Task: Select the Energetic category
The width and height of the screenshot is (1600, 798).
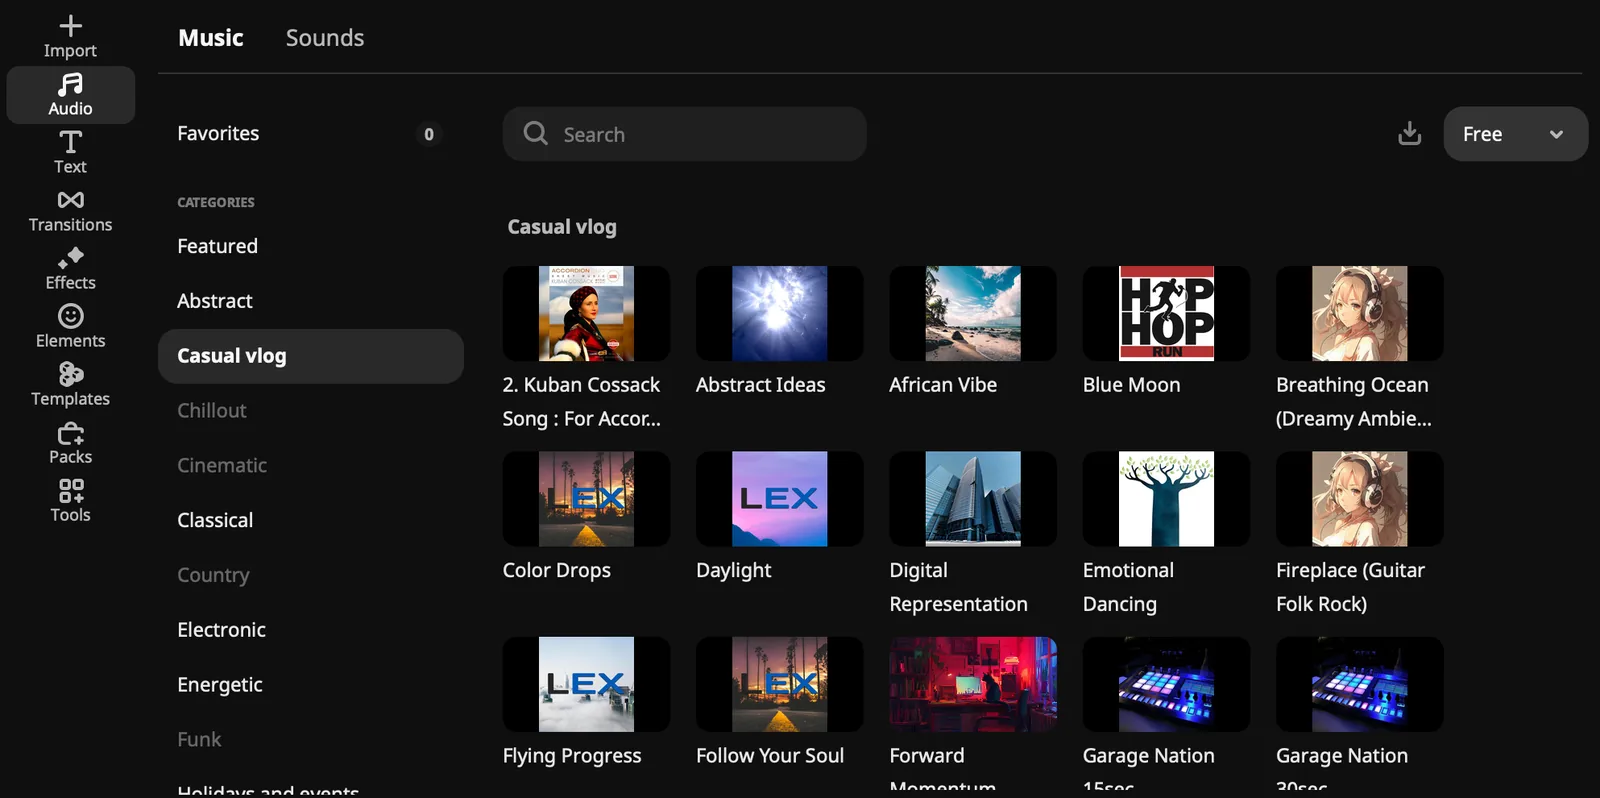Action: pos(310,685)
